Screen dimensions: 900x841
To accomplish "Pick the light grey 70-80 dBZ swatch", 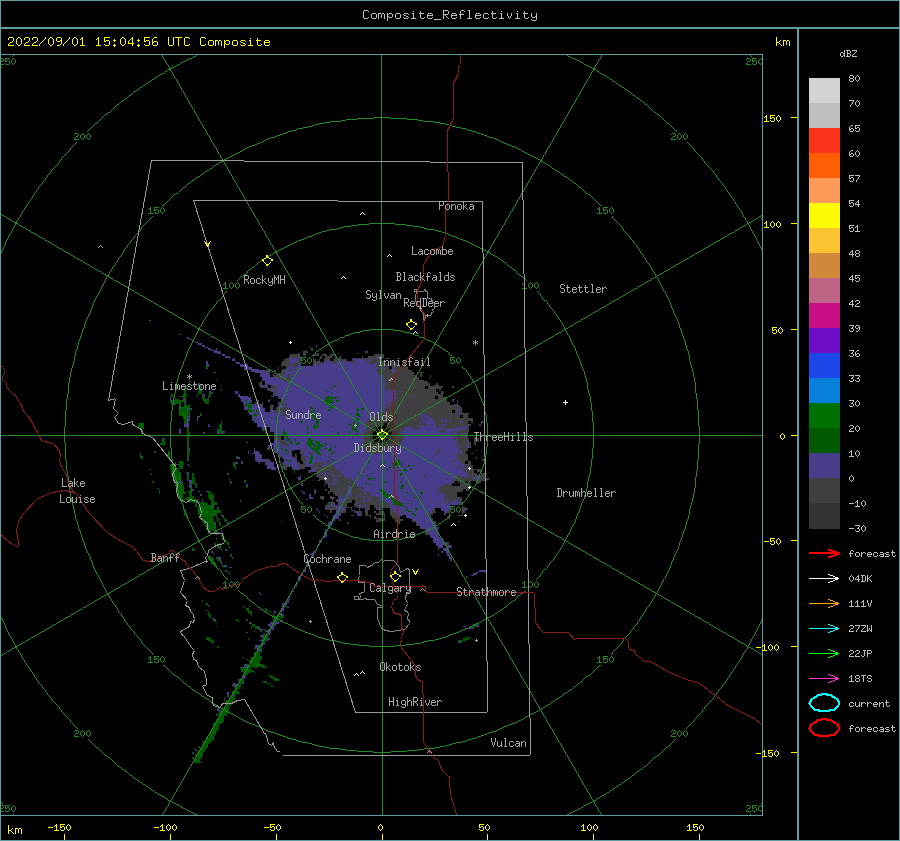I will pyautogui.click(x=824, y=91).
